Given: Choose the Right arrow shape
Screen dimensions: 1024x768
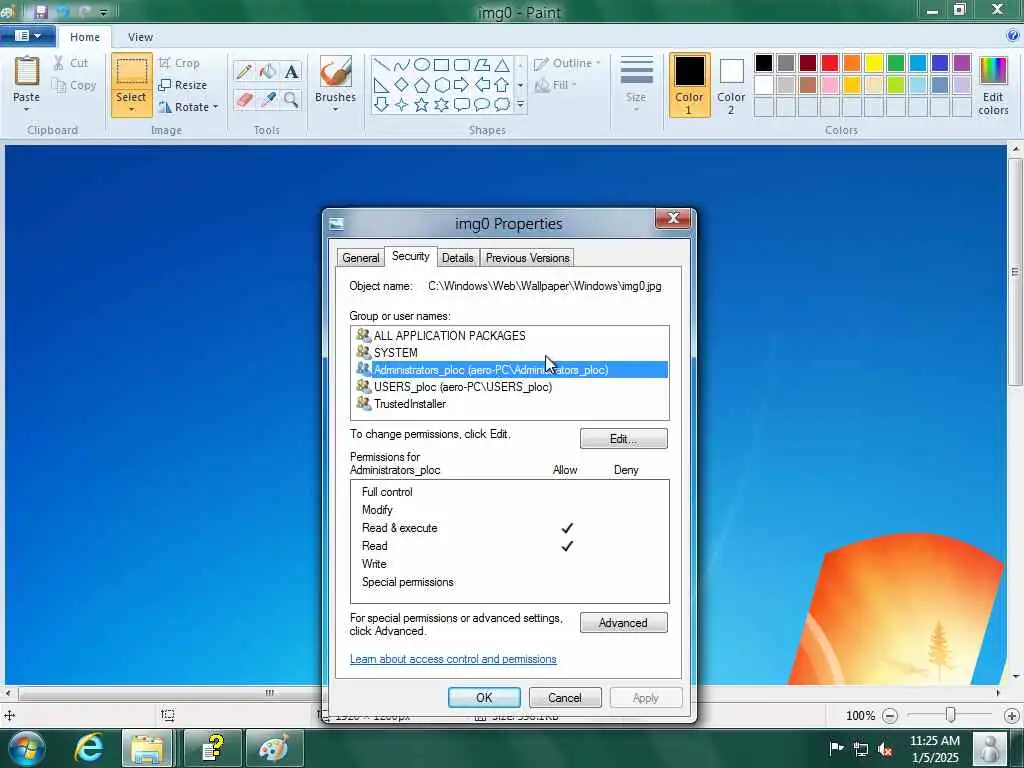Looking at the screenshot, I should [462, 85].
